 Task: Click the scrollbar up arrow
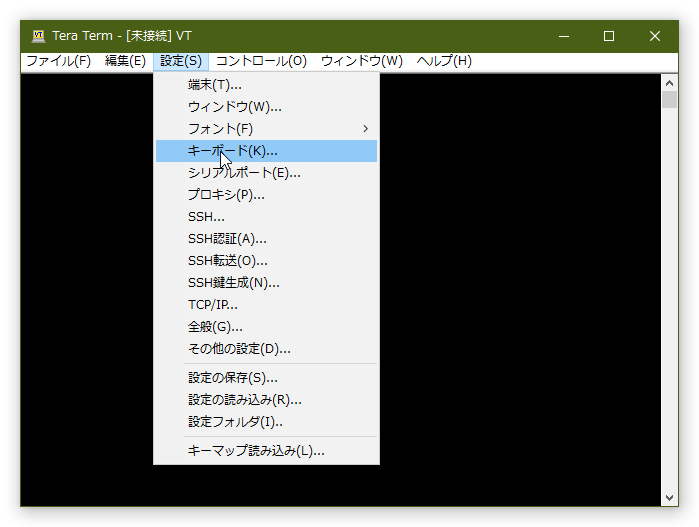click(x=669, y=83)
